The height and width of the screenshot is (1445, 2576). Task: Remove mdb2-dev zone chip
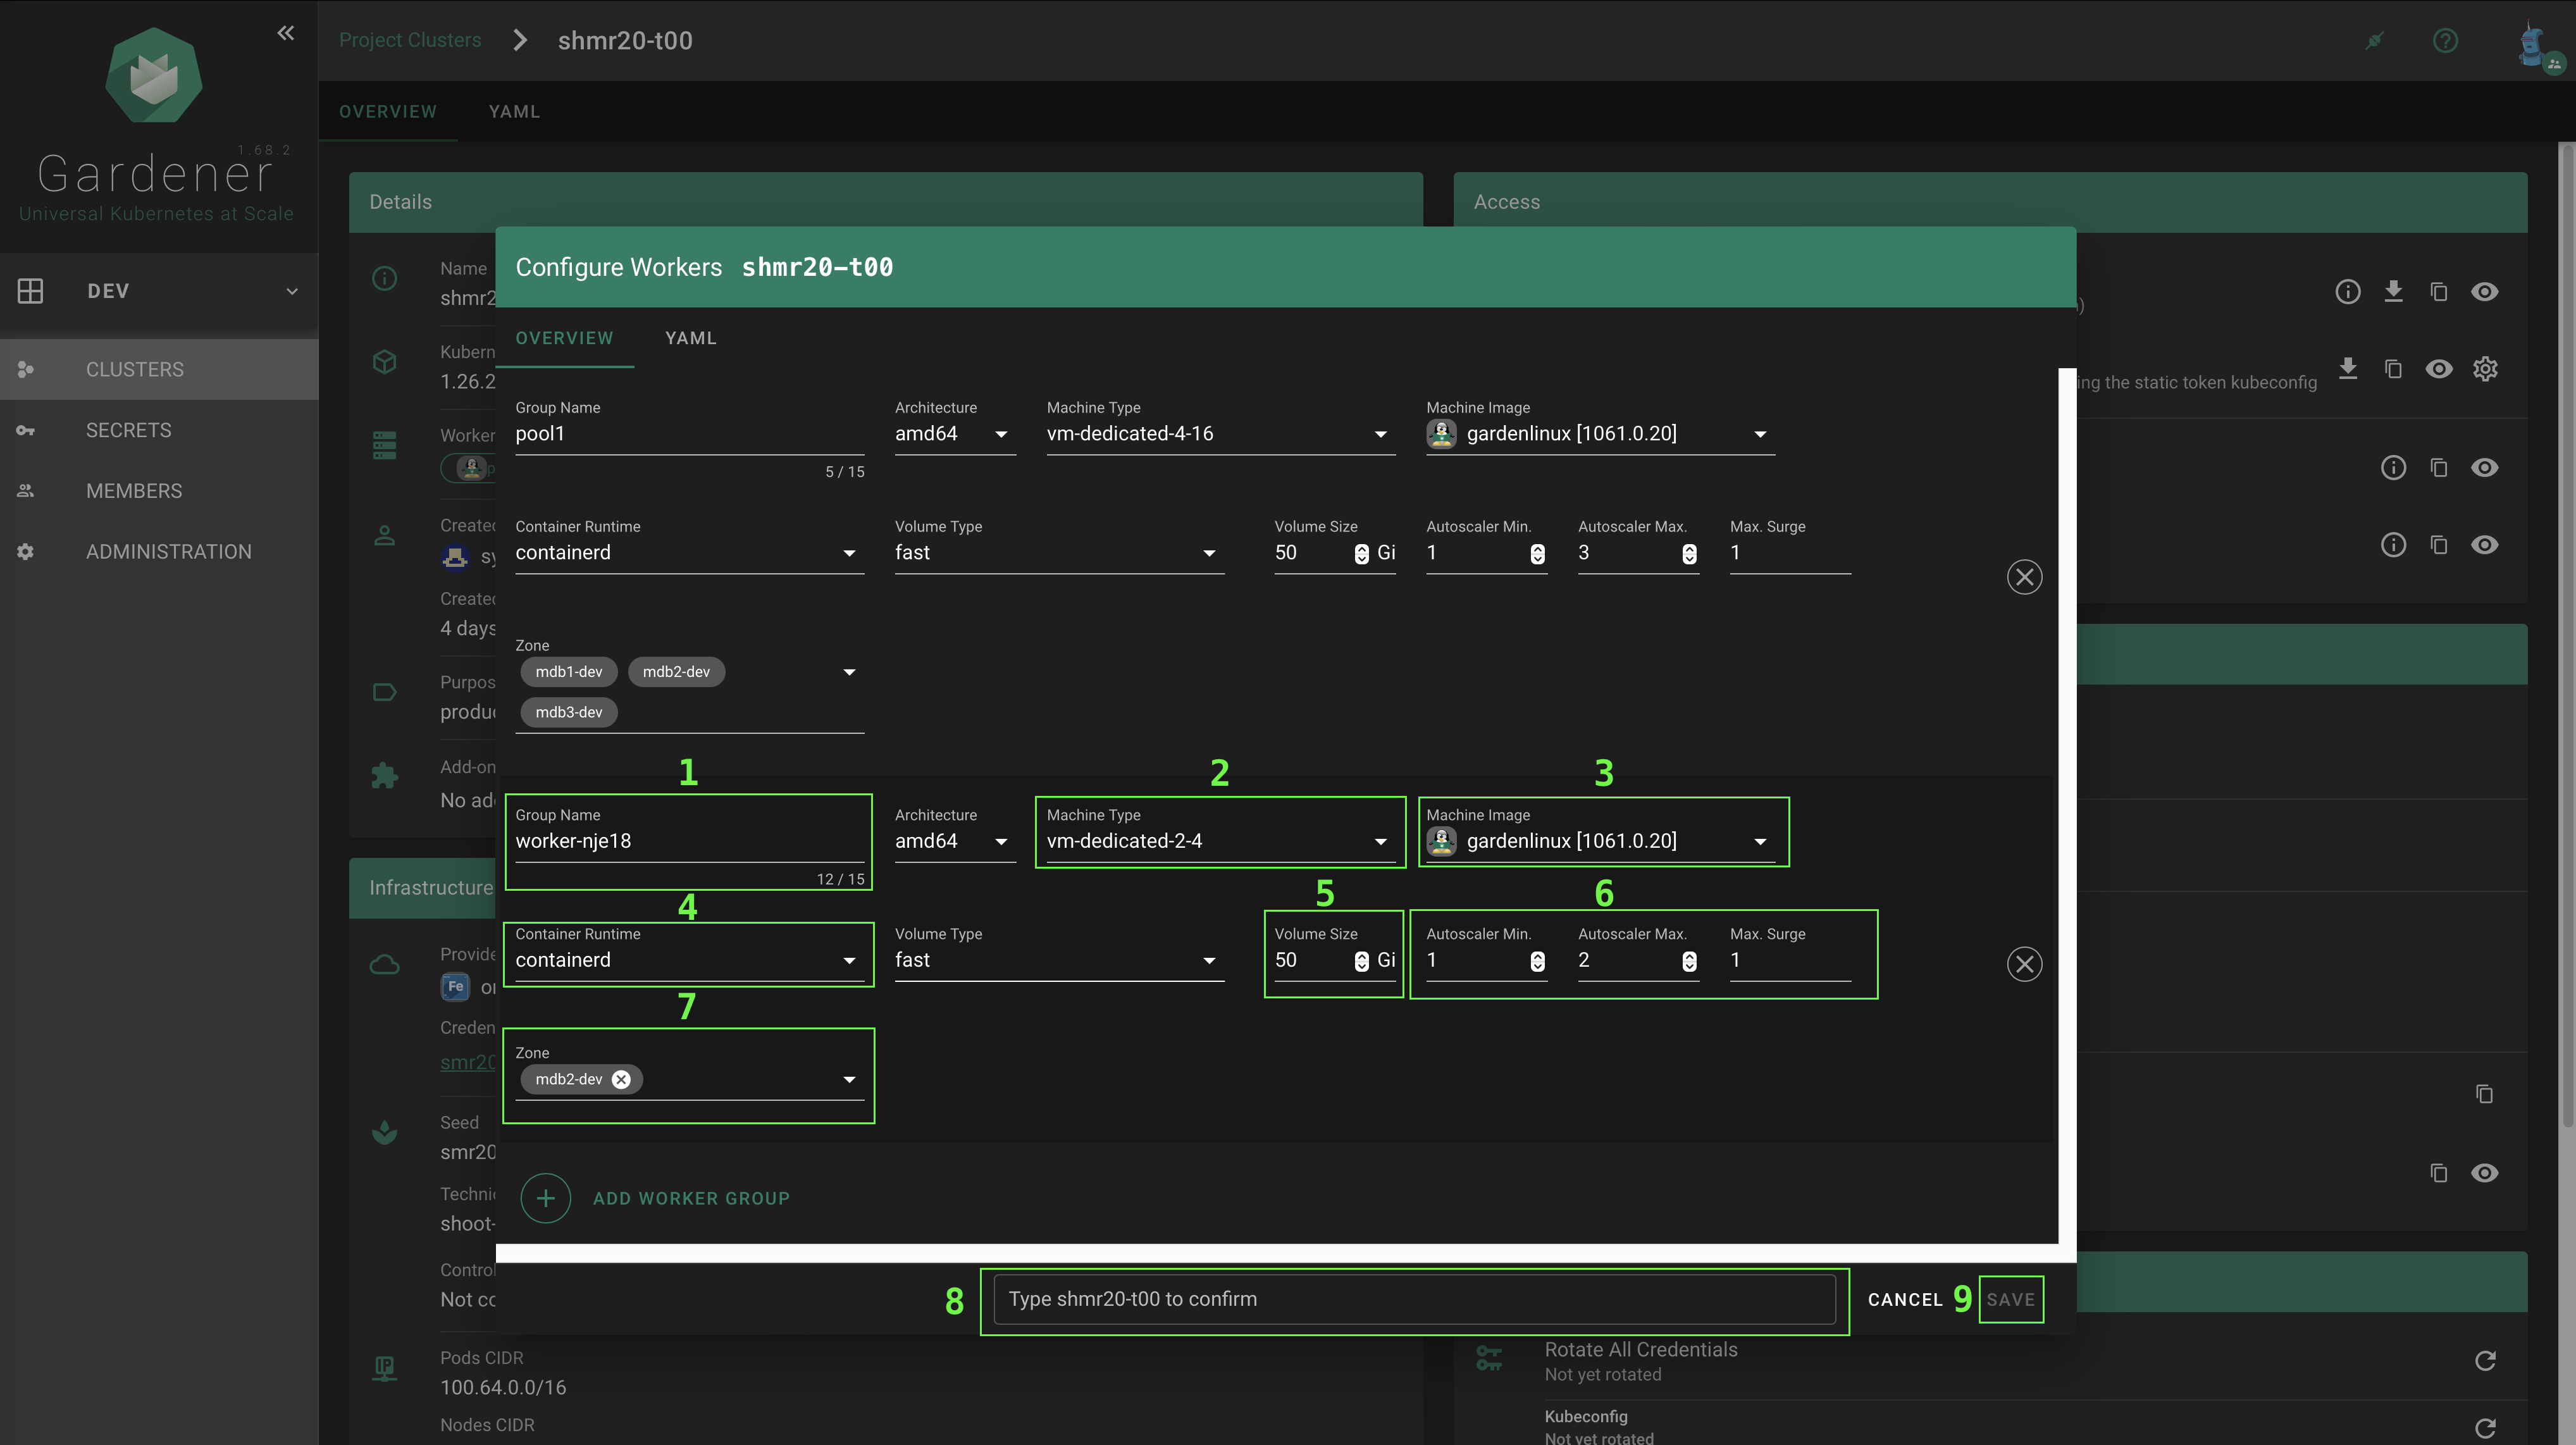[x=621, y=1079]
